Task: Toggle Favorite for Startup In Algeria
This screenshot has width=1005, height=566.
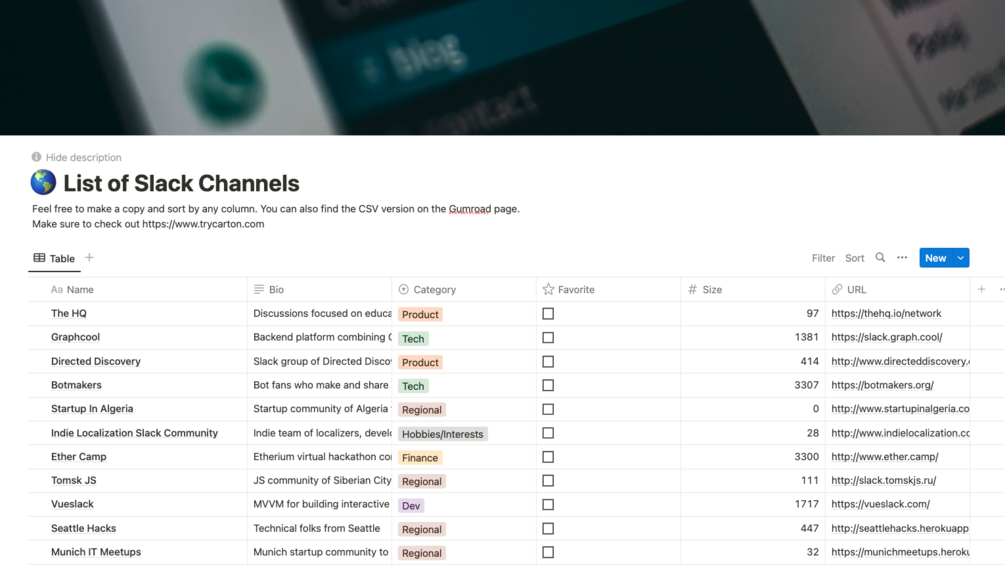Action: [548, 409]
